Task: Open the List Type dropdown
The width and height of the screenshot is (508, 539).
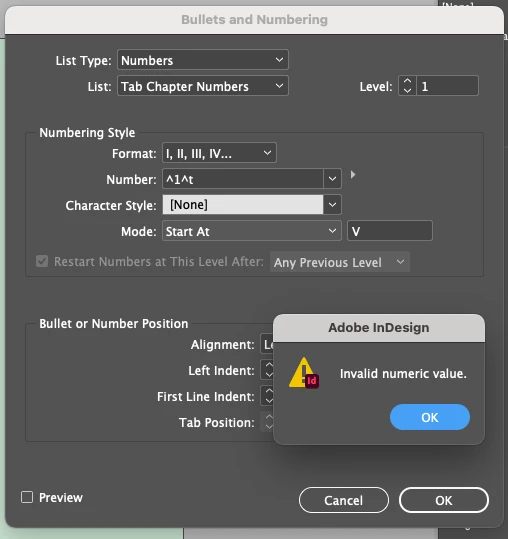Action: 203,60
